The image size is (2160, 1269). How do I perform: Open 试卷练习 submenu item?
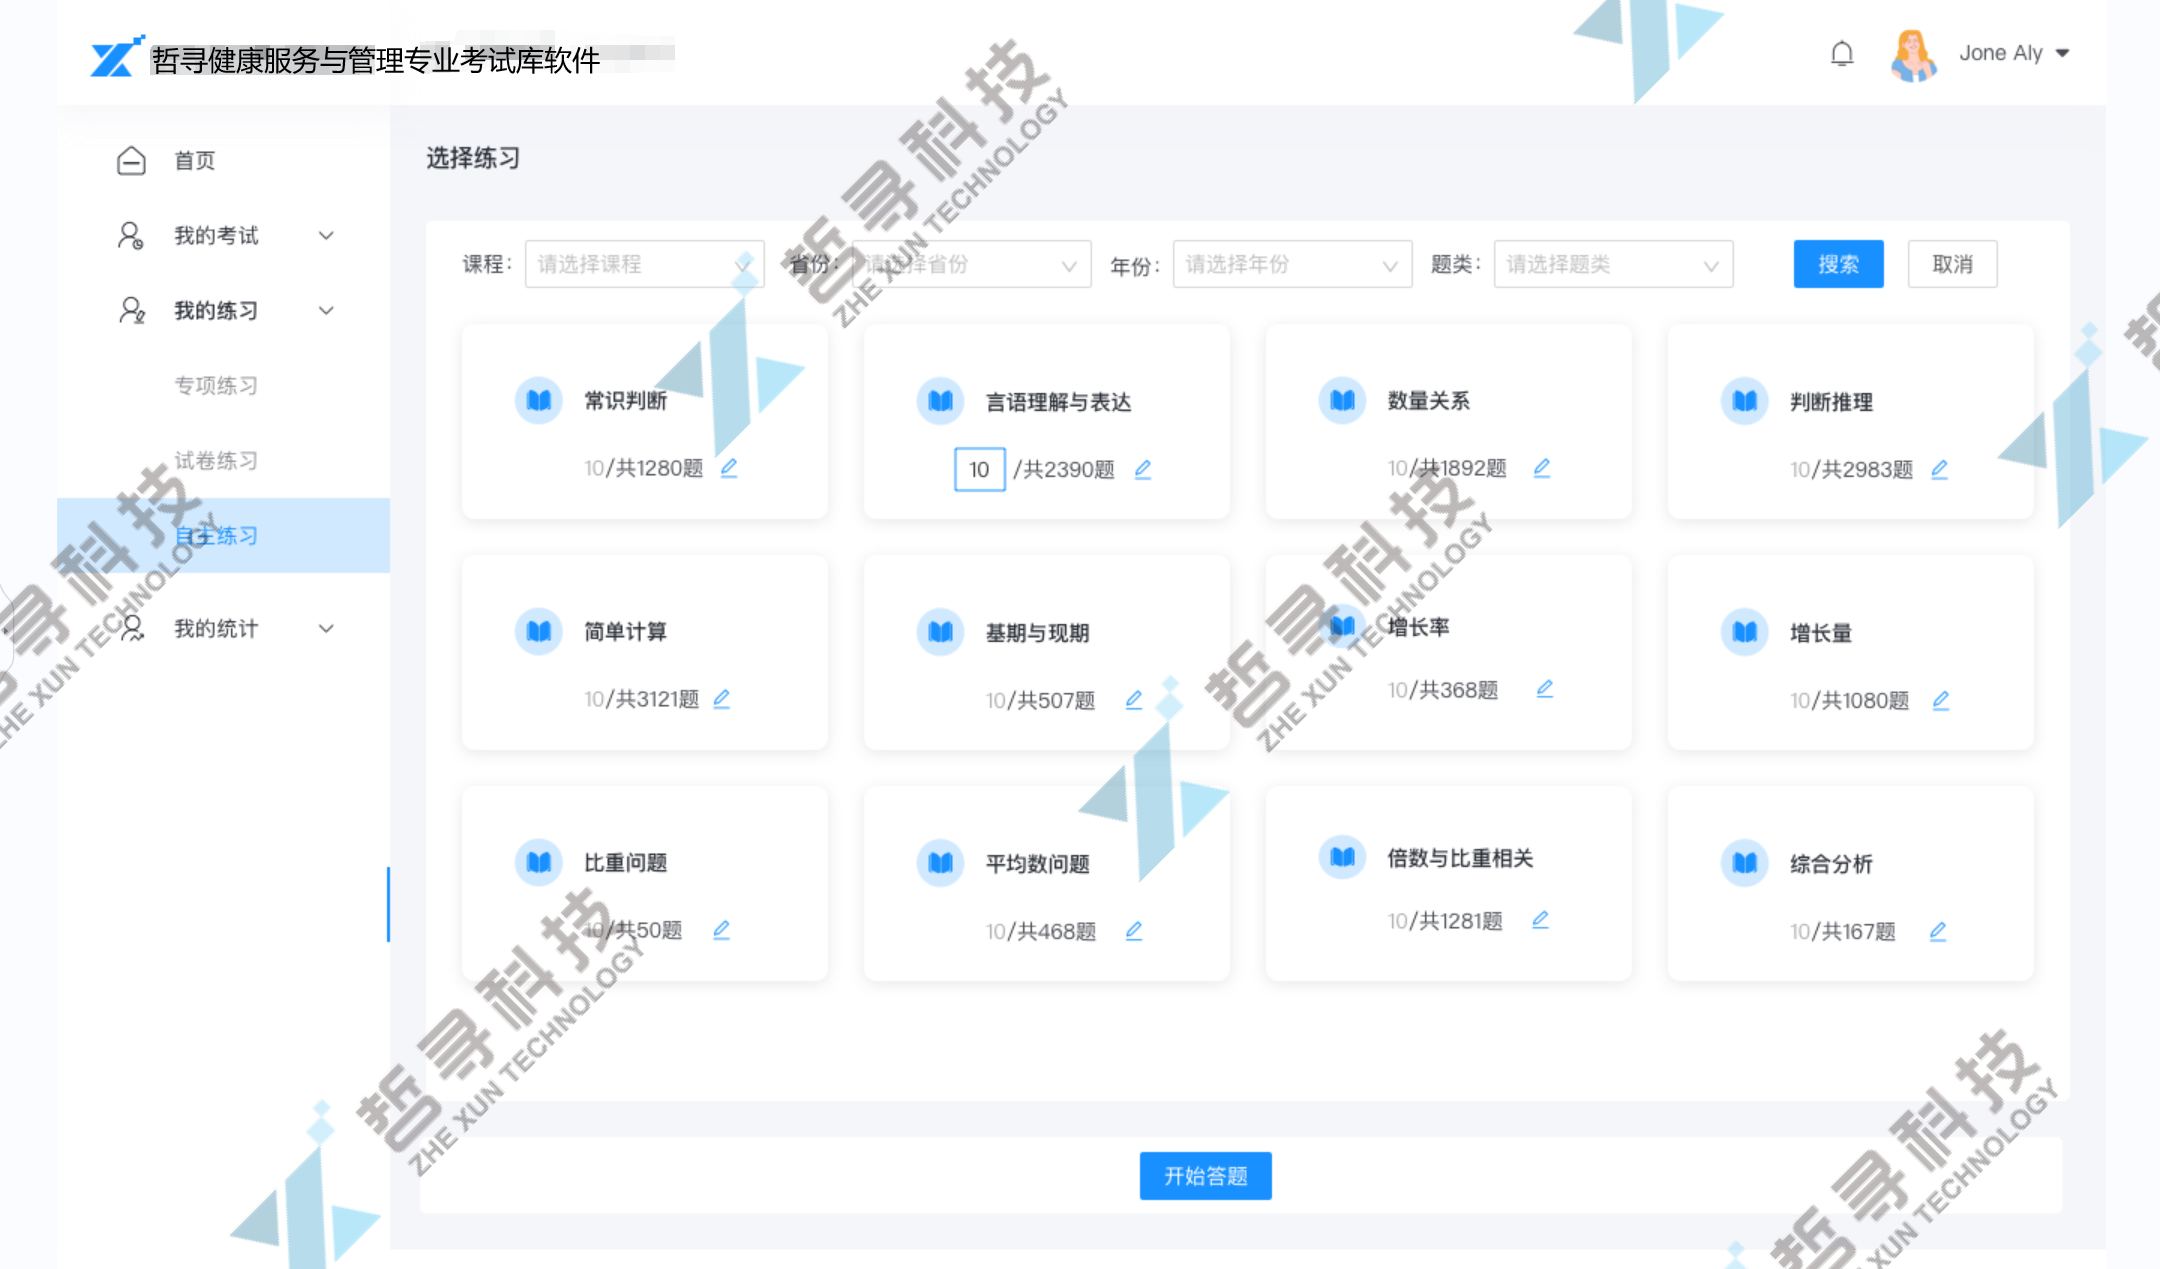click(x=216, y=460)
